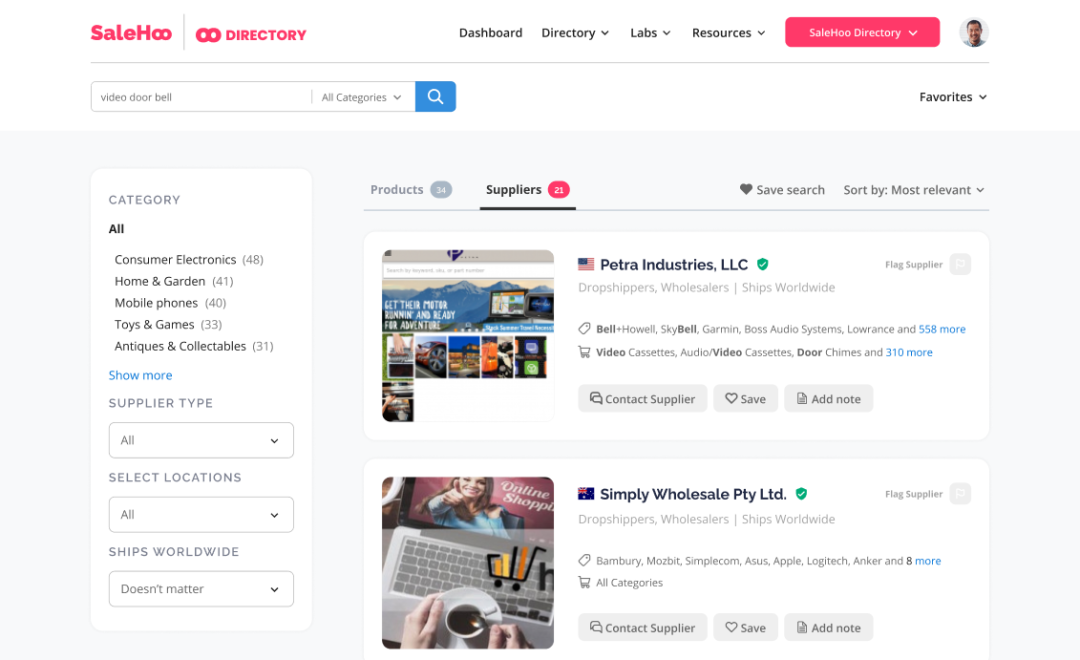1080x660 pixels.
Task: Click Show more under categories
Action: click(x=140, y=375)
